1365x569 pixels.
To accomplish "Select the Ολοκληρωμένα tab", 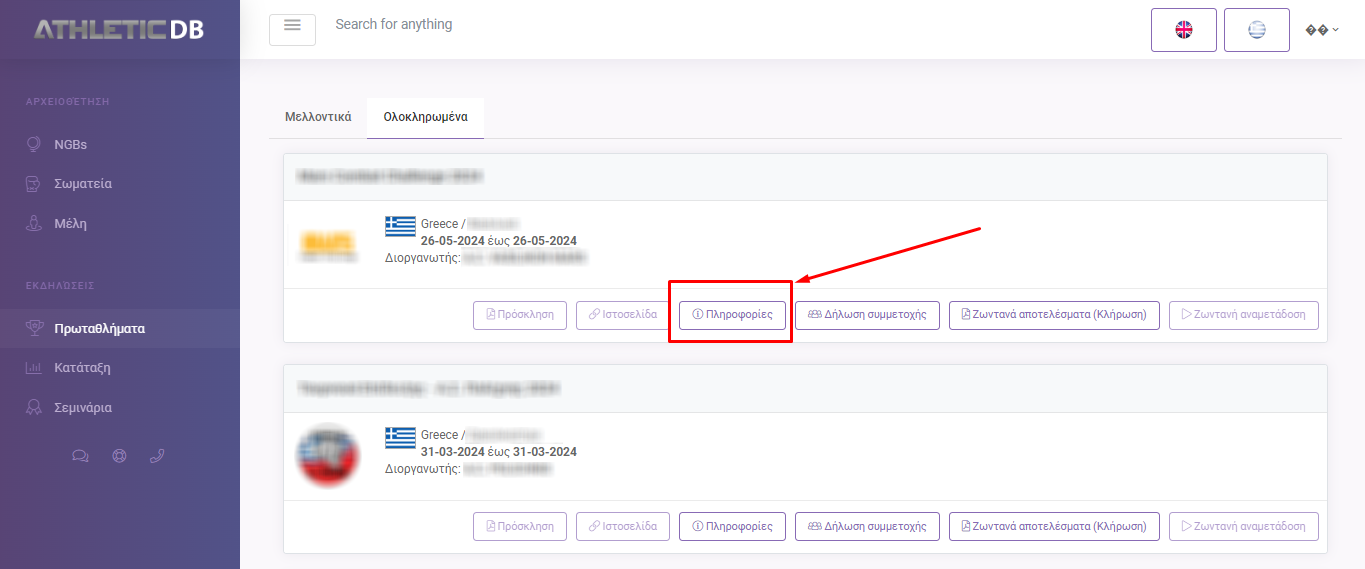I will pyautogui.click(x=425, y=117).
